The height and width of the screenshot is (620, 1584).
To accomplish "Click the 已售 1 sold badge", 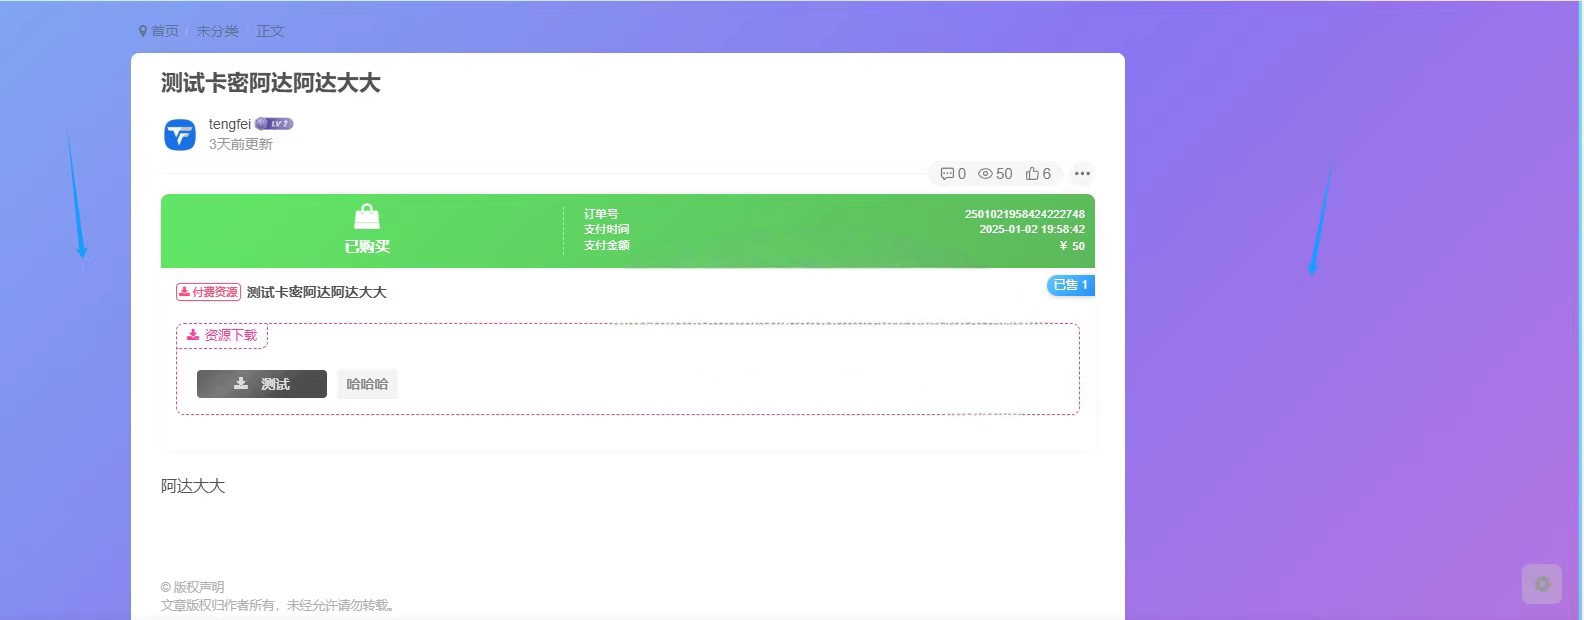I will point(1070,285).
